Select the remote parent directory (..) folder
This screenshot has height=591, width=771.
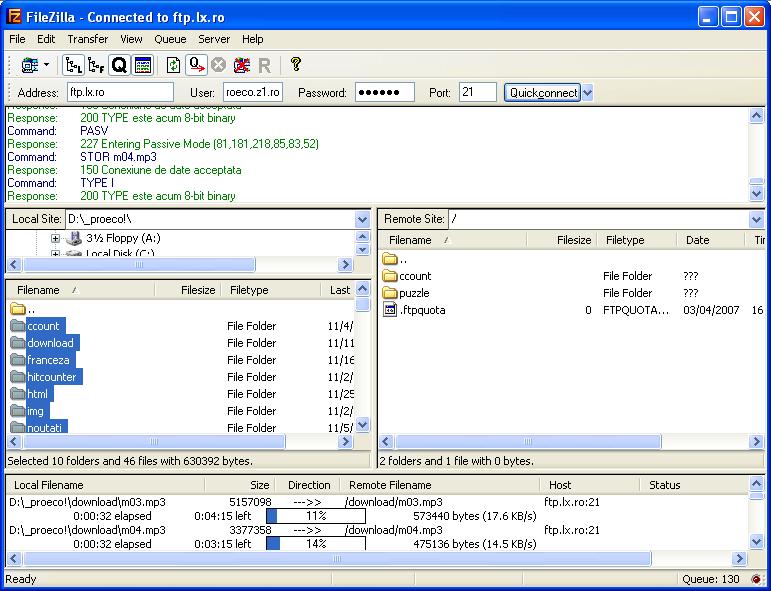390,259
